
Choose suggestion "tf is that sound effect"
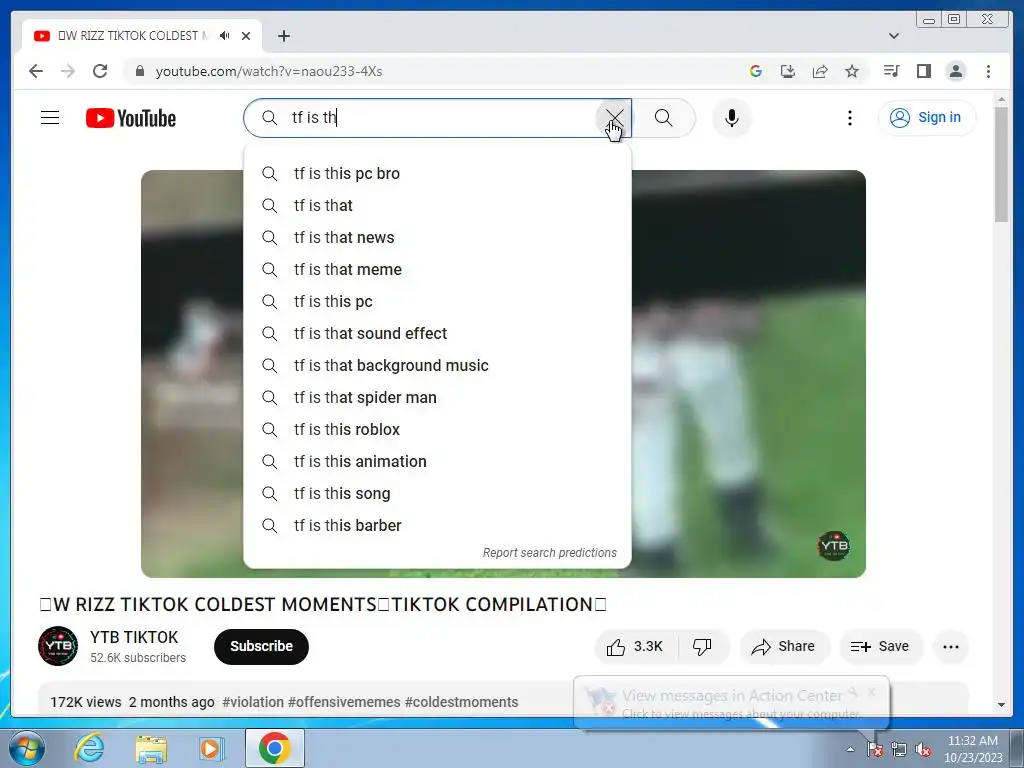click(x=438, y=334)
